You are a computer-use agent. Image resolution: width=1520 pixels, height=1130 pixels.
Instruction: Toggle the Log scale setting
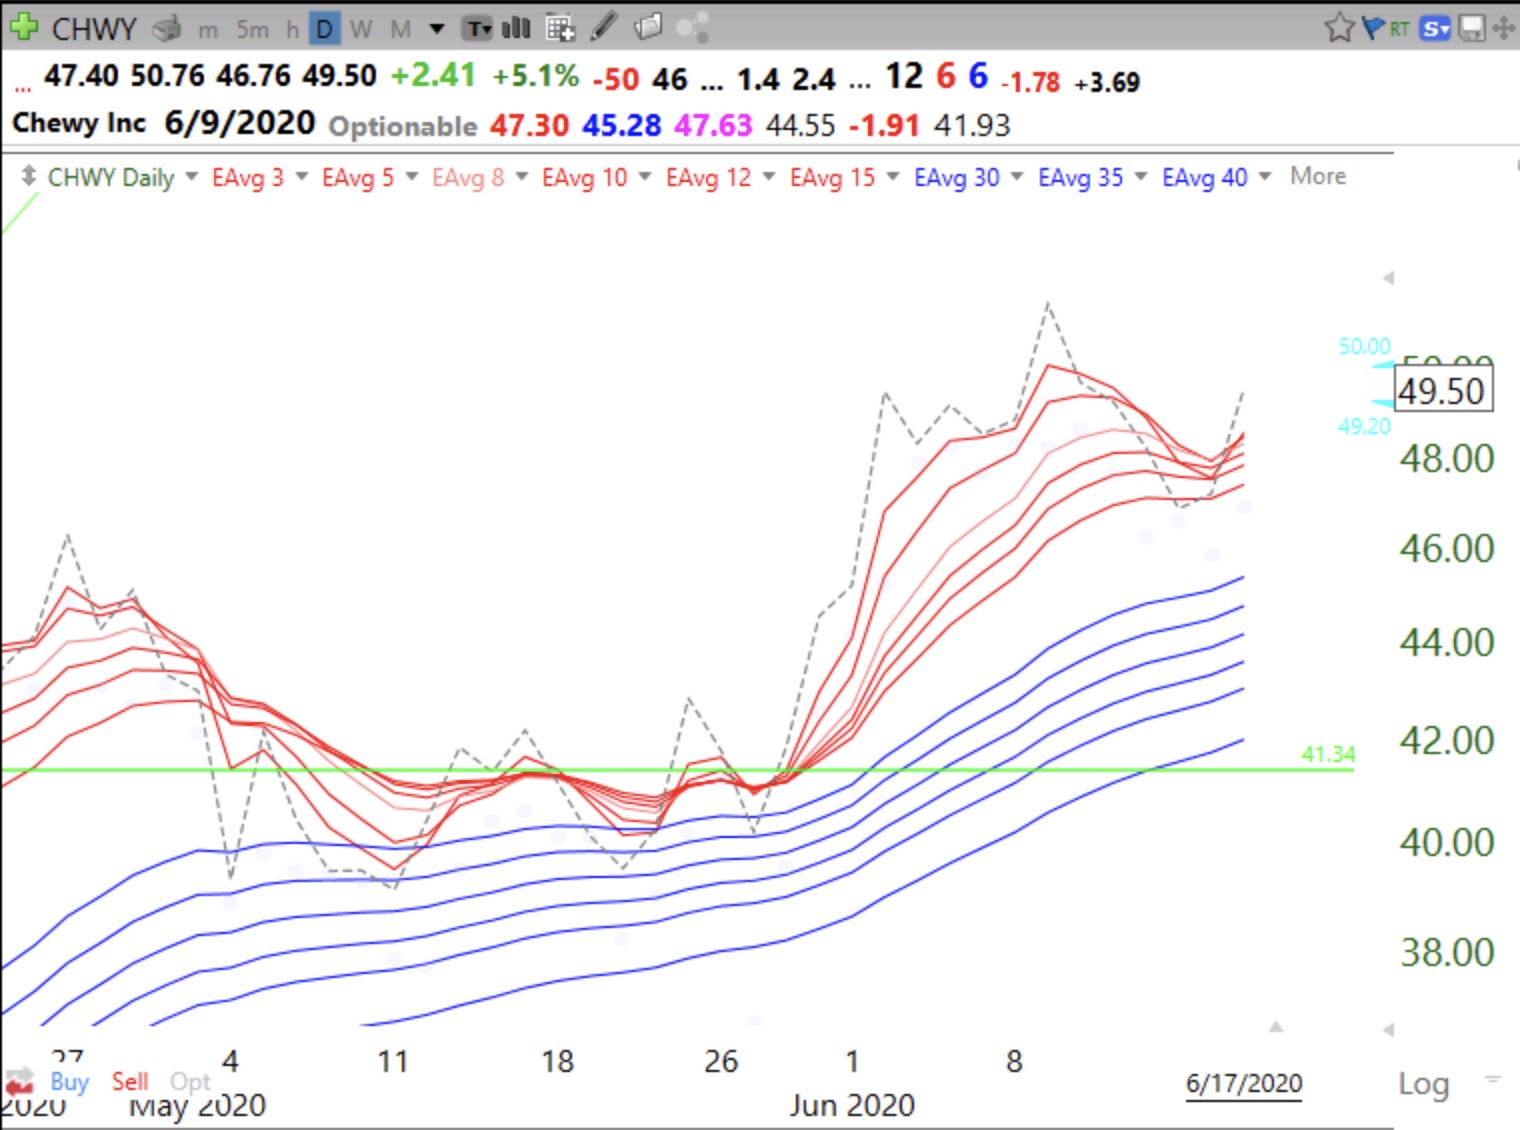click(1423, 1084)
